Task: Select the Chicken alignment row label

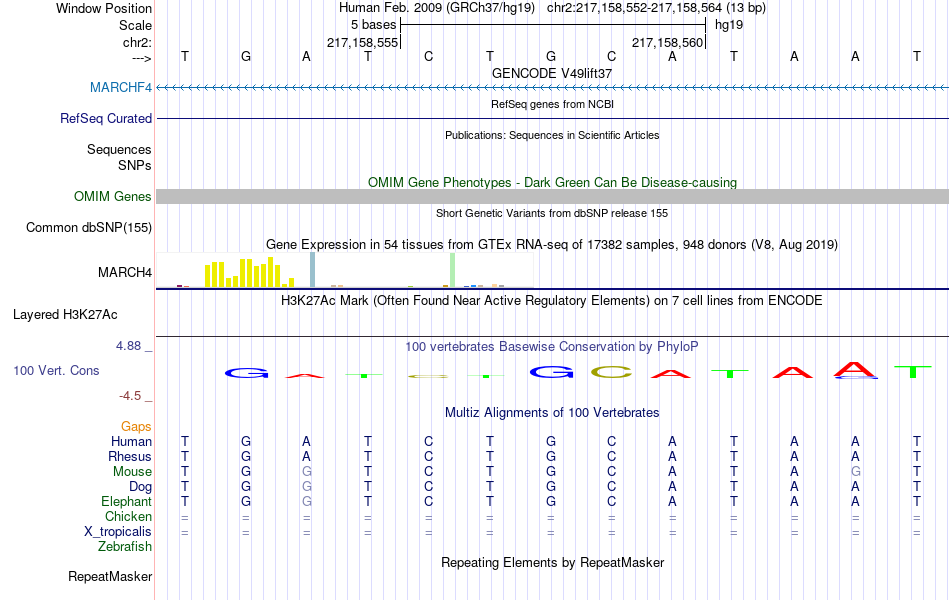Action: 128,516
